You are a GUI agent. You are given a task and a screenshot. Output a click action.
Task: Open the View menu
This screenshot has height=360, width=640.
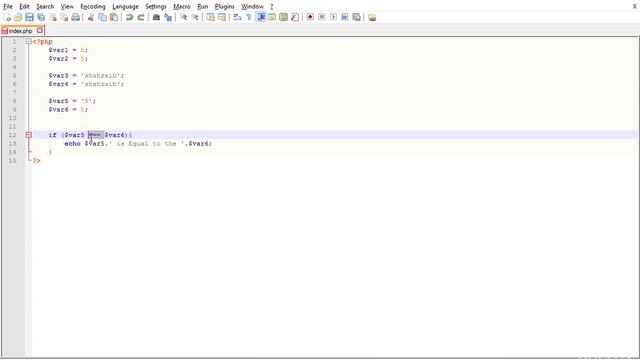[x=67, y=7]
